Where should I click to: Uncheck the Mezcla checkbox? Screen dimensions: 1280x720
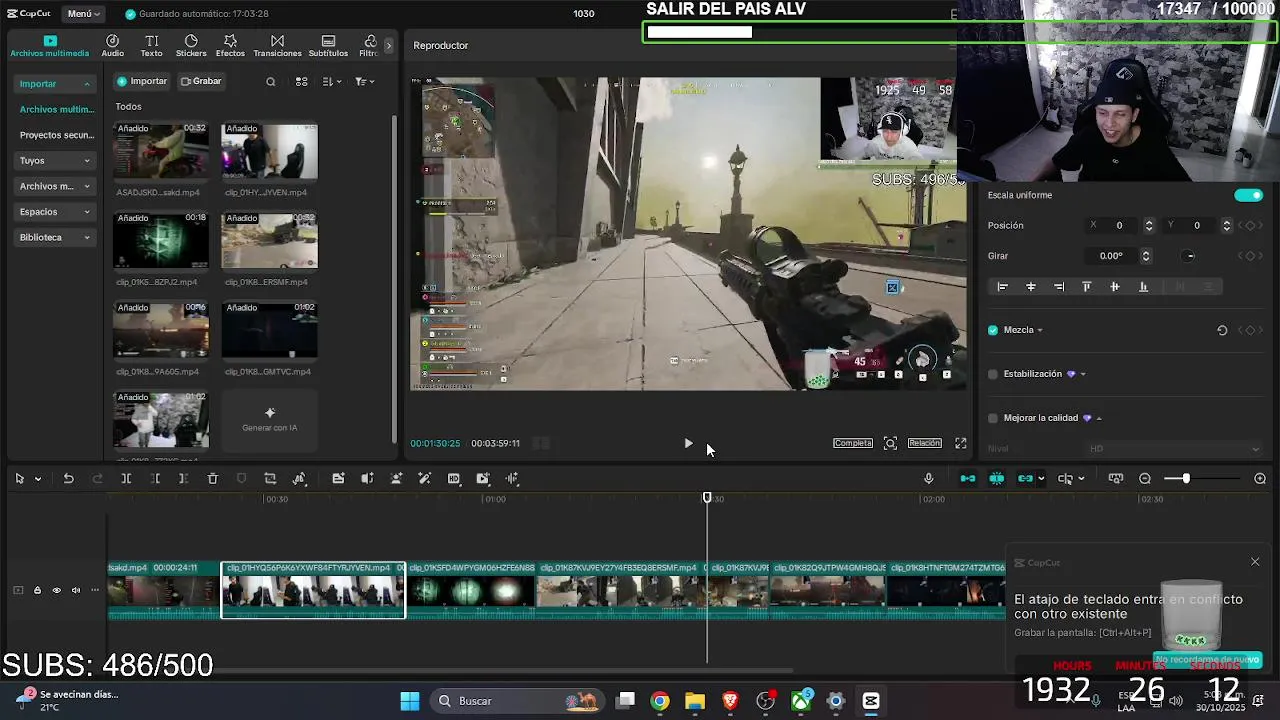click(993, 330)
